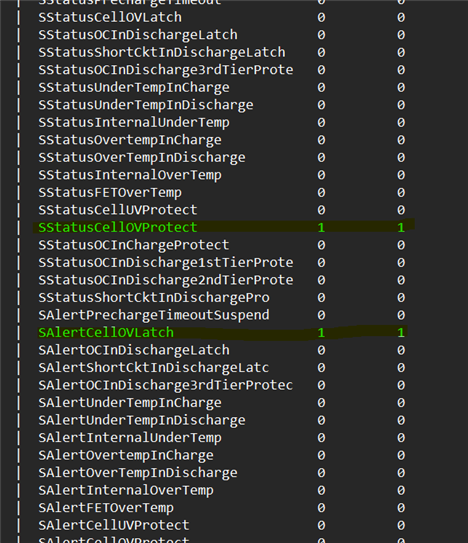Click SStatusCellUVProtect label
The height and width of the screenshot is (543, 468).
point(118,210)
